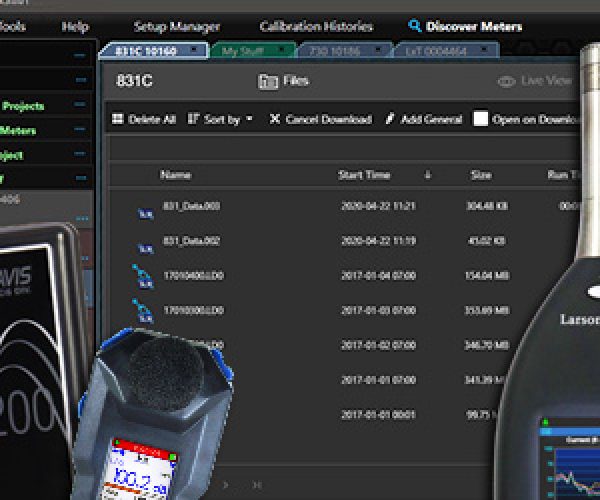Click the Discover Meters magnifier icon
600x500 pixels.
(x=414, y=26)
